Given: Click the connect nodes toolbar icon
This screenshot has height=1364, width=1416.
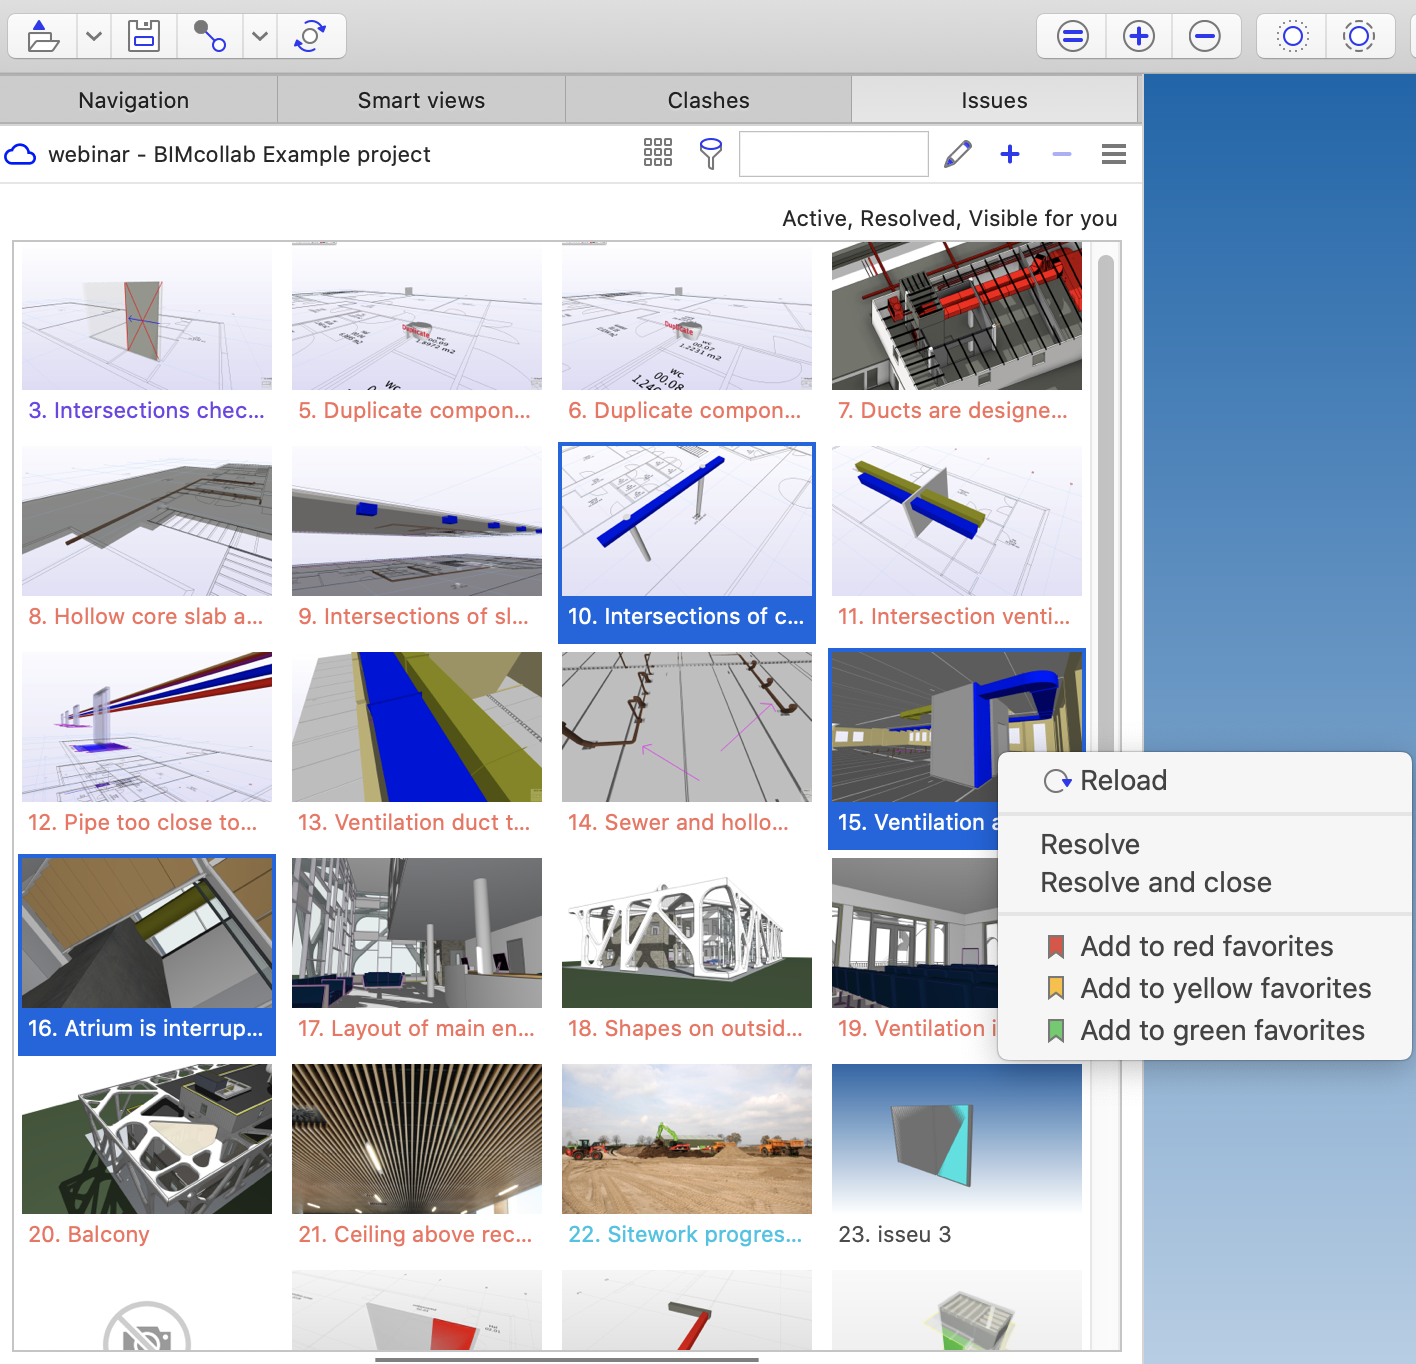Looking at the screenshot, I should [x=210, y=36].
